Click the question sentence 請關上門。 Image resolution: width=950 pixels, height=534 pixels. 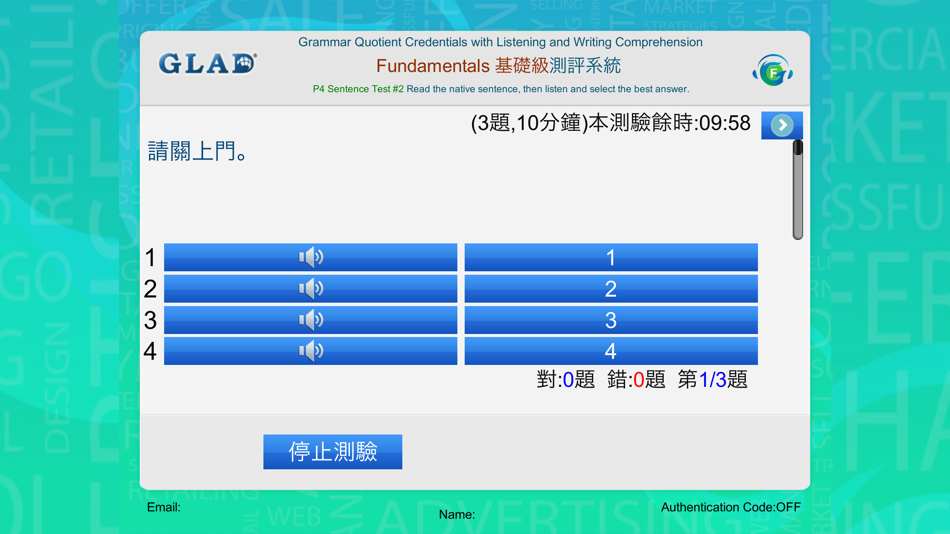[x=198, y=152]
